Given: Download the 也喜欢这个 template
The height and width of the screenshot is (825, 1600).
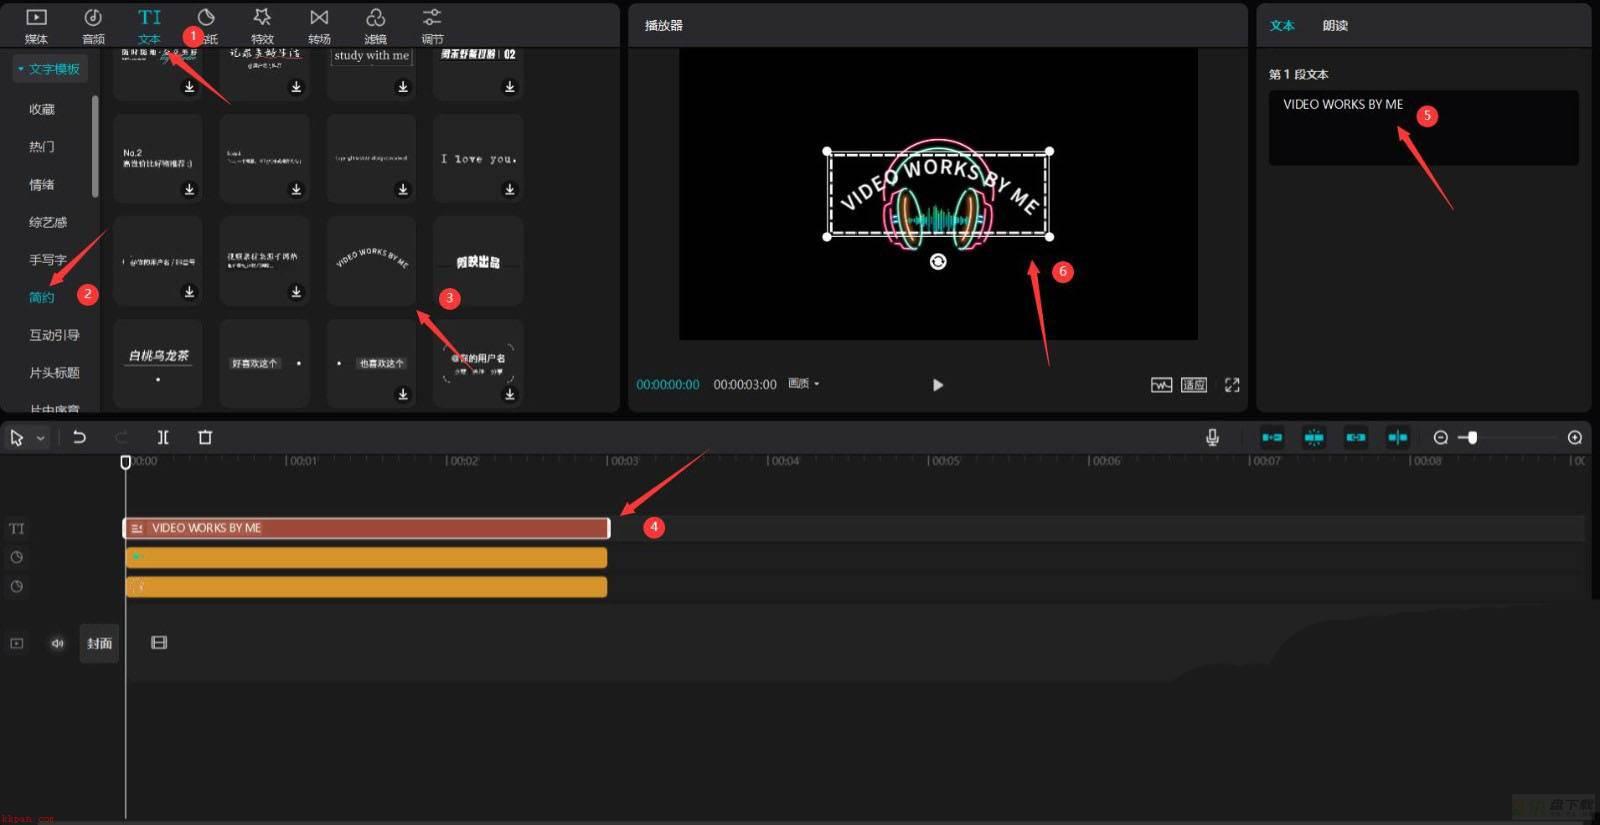Looking at the screenshot, I should 403,394.
